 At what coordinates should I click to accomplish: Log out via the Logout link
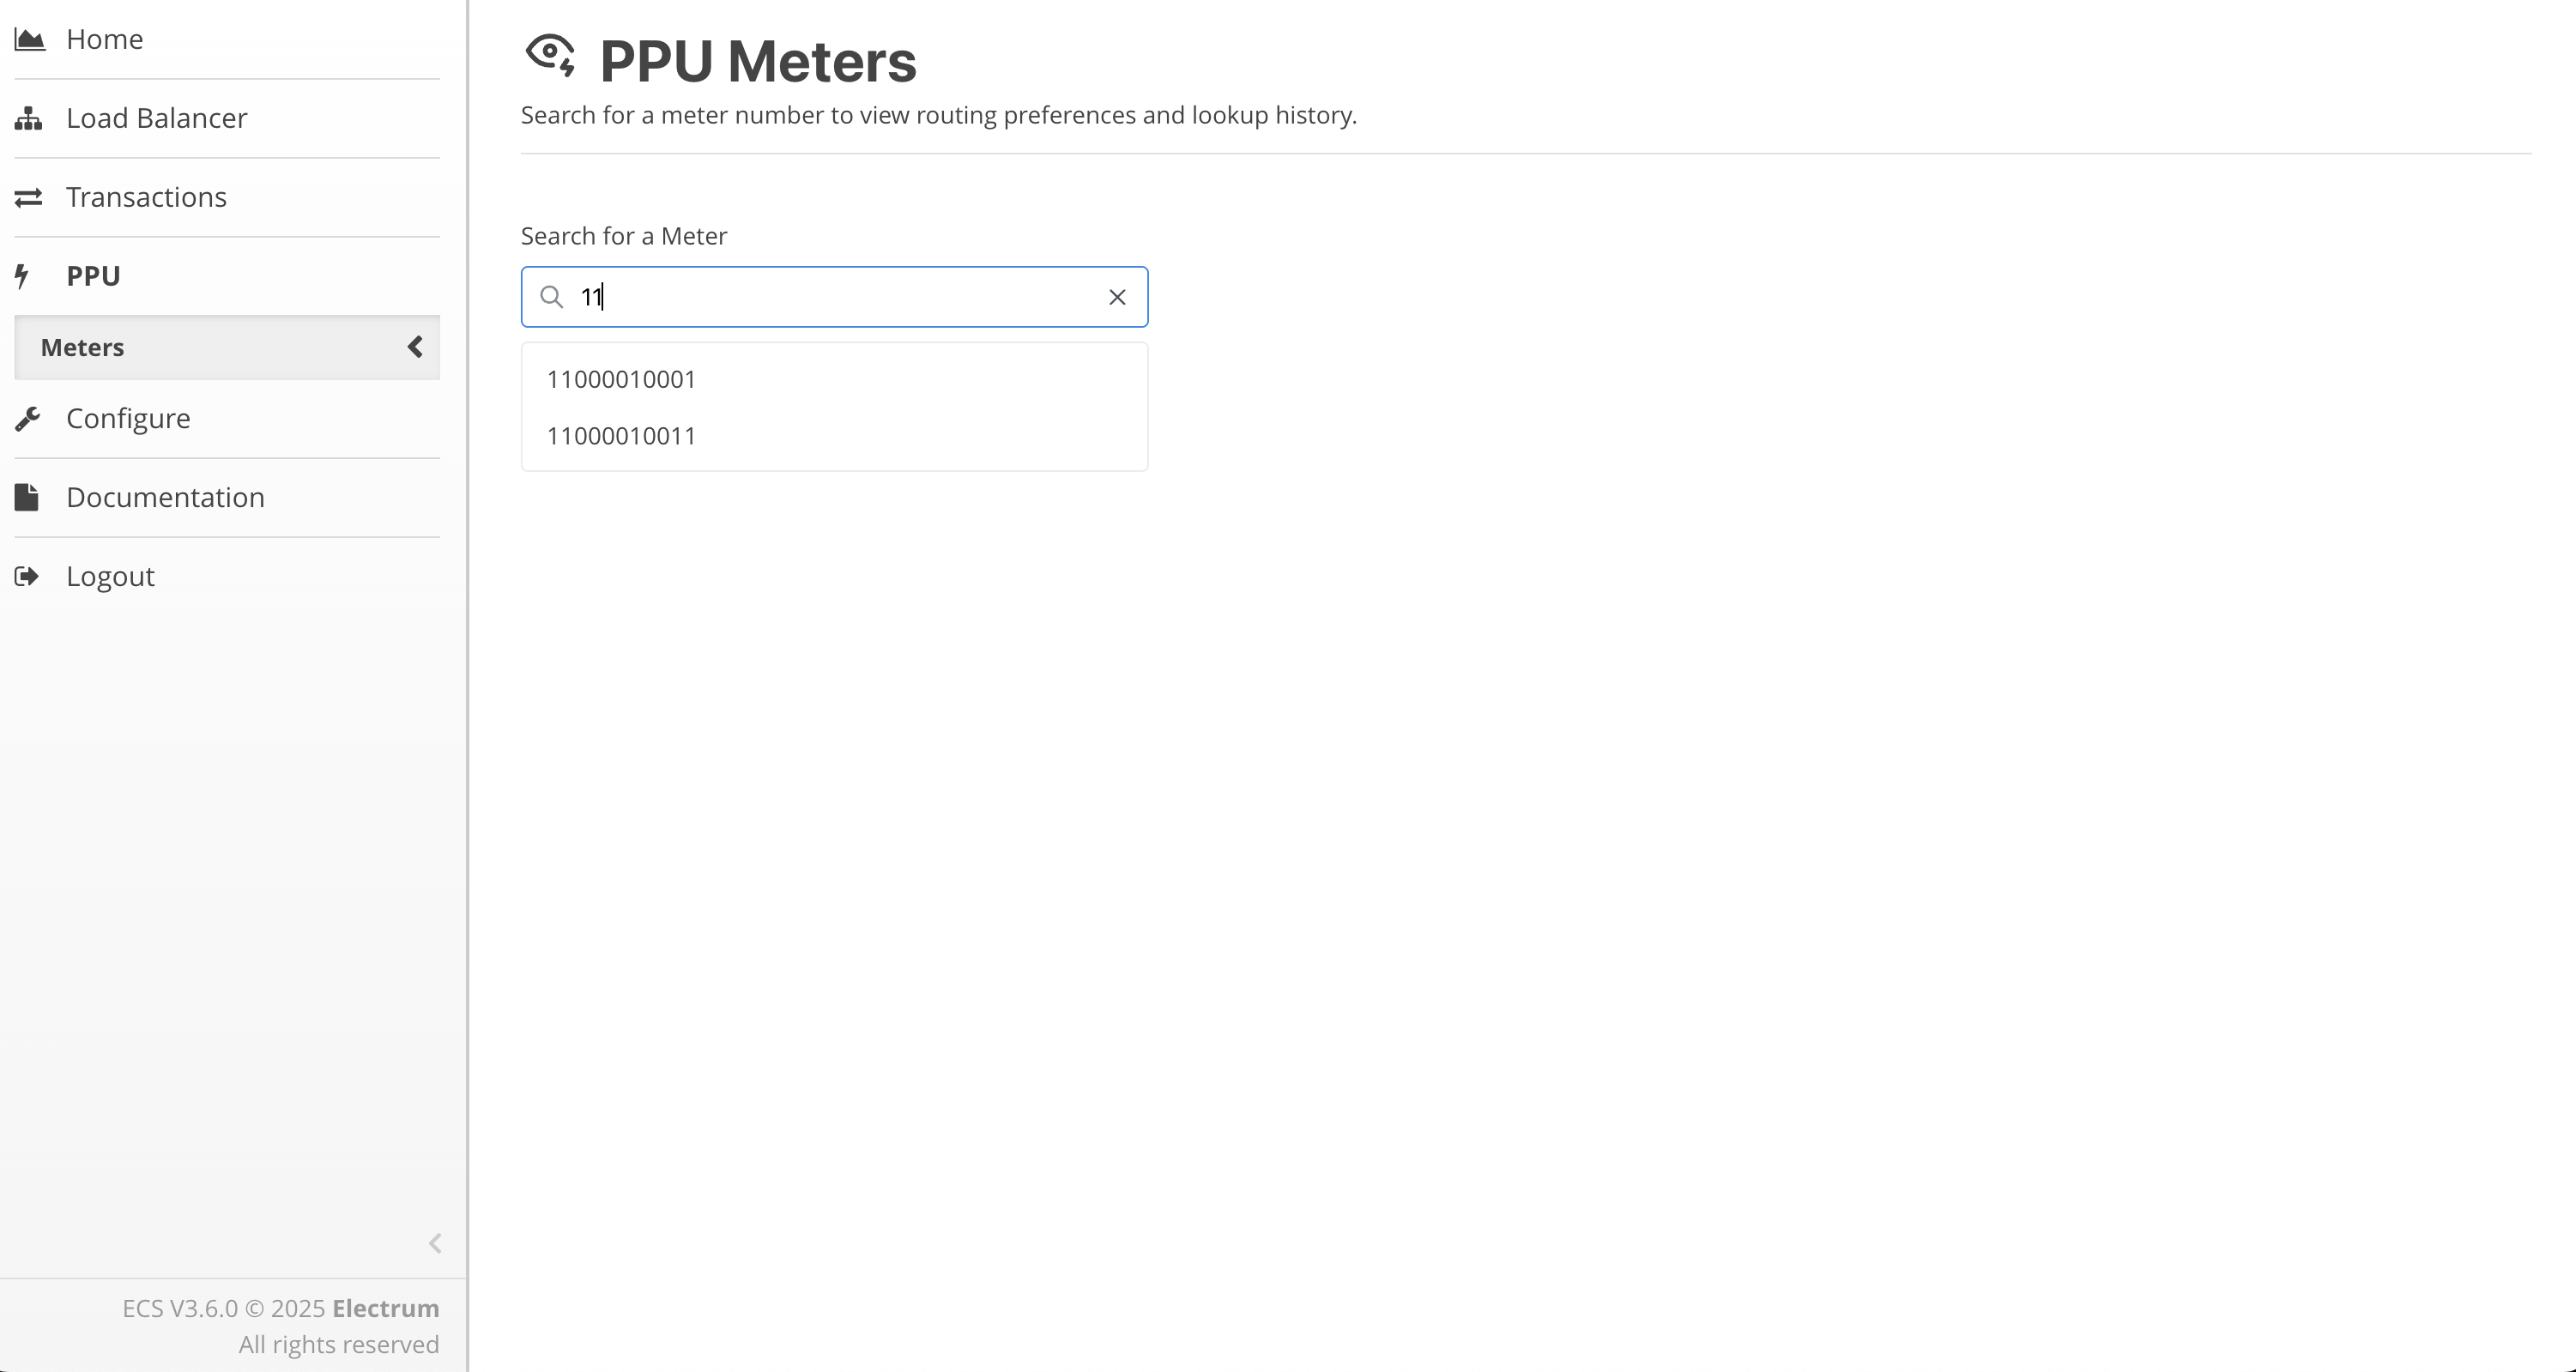point(110,576)
